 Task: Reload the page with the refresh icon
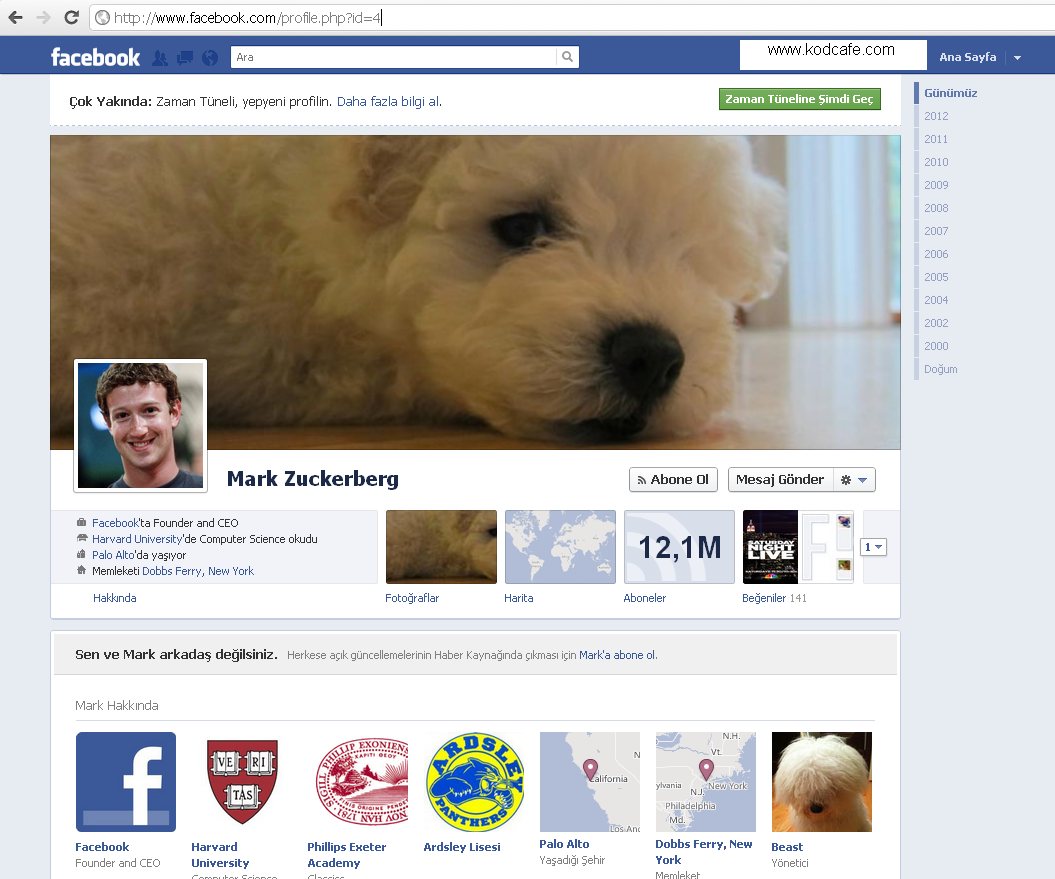71,17
